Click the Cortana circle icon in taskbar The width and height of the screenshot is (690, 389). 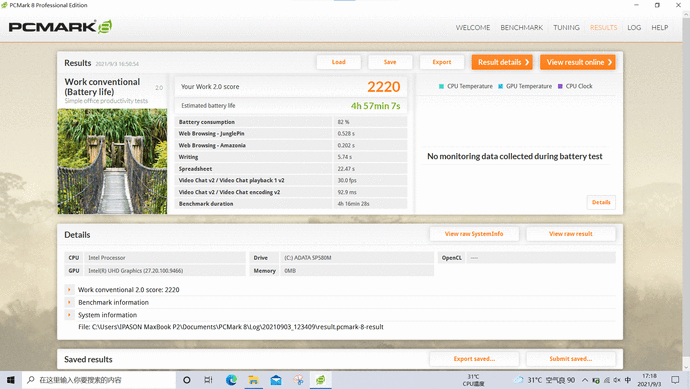[187, 380]
